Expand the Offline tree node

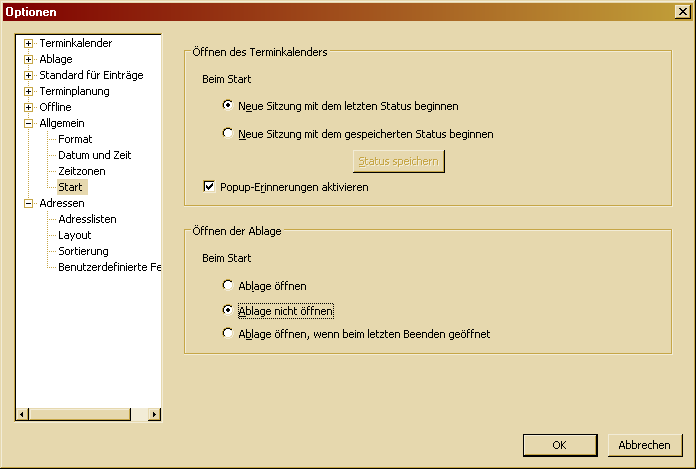[x=29, y=107]
